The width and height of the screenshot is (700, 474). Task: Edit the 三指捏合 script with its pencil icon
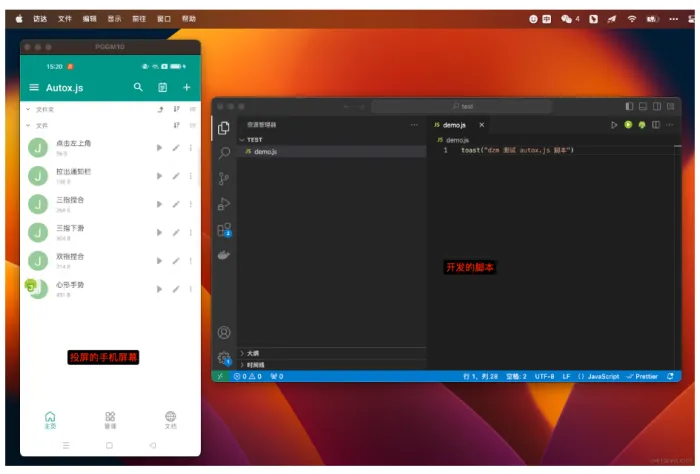pyautogui.click(x=175, y=204)
